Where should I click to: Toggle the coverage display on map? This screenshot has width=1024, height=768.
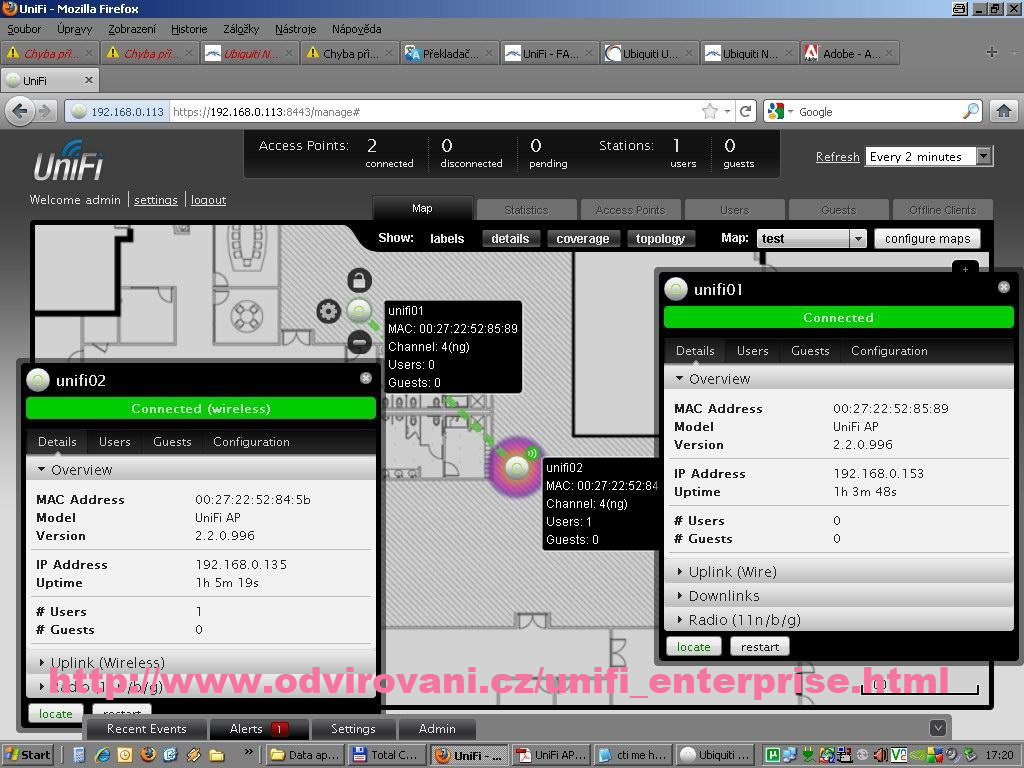point(583,239)
